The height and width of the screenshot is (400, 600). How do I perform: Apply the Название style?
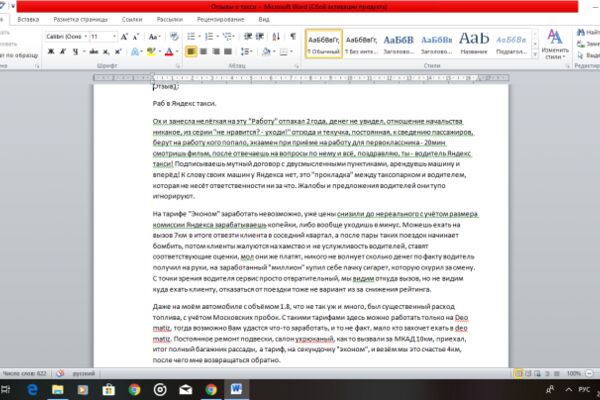tap(474, 44)
